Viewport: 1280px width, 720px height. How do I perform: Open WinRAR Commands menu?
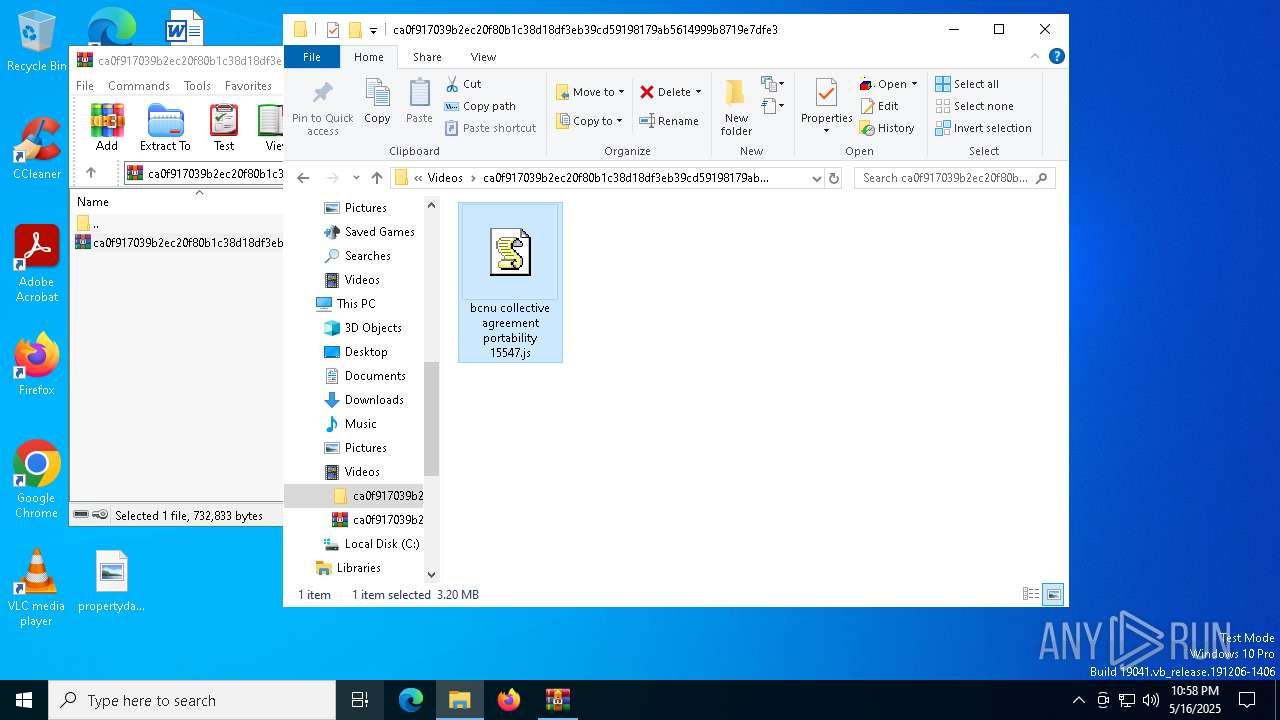tap(139, 86)
